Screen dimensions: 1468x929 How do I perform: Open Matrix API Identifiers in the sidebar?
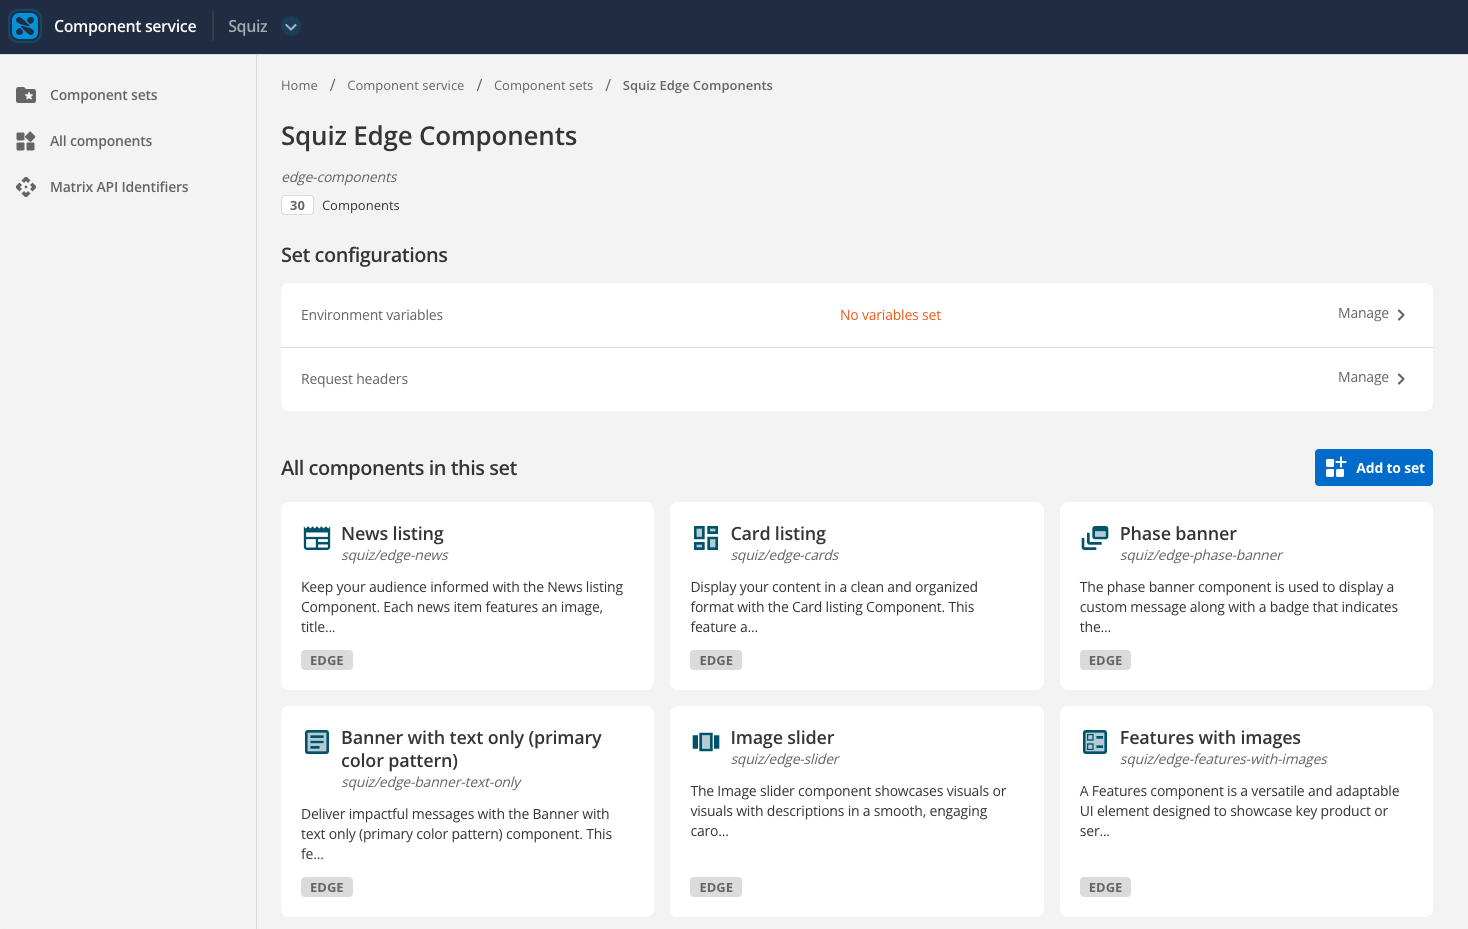point(119,187)
